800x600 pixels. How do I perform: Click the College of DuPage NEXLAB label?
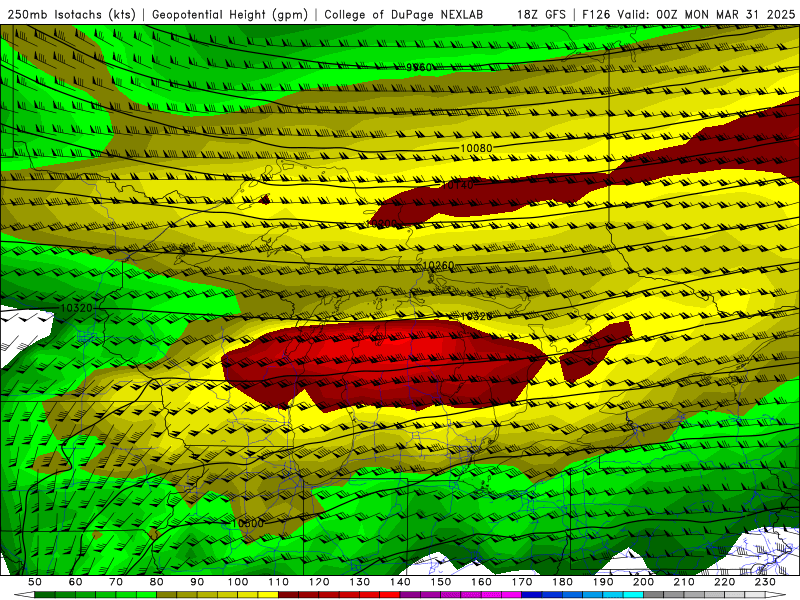404,14
